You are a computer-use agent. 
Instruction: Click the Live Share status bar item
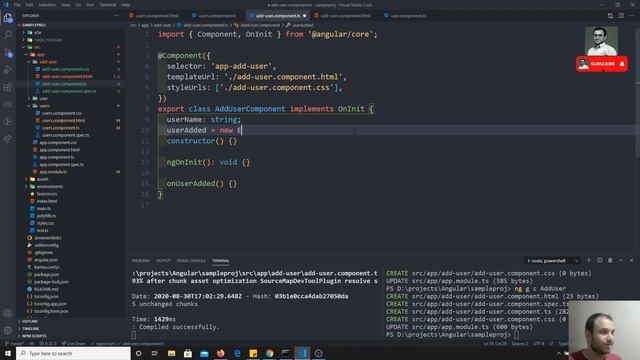(74, 344)
